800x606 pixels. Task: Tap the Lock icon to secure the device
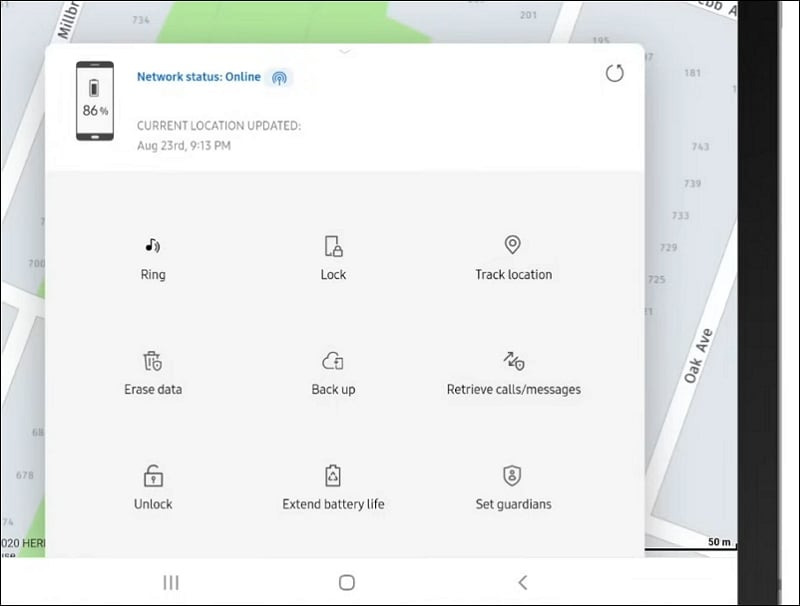coord(332,244)
